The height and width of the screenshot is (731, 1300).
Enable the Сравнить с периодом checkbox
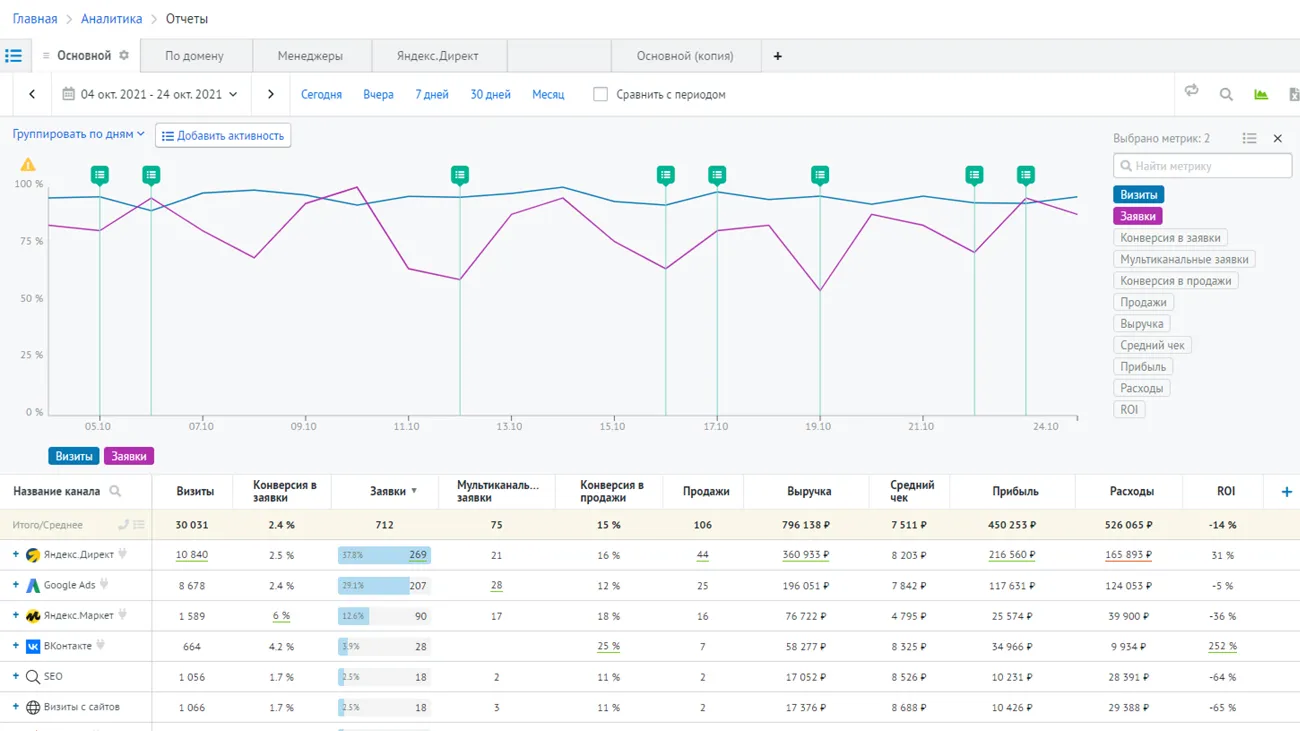(600, 95)
